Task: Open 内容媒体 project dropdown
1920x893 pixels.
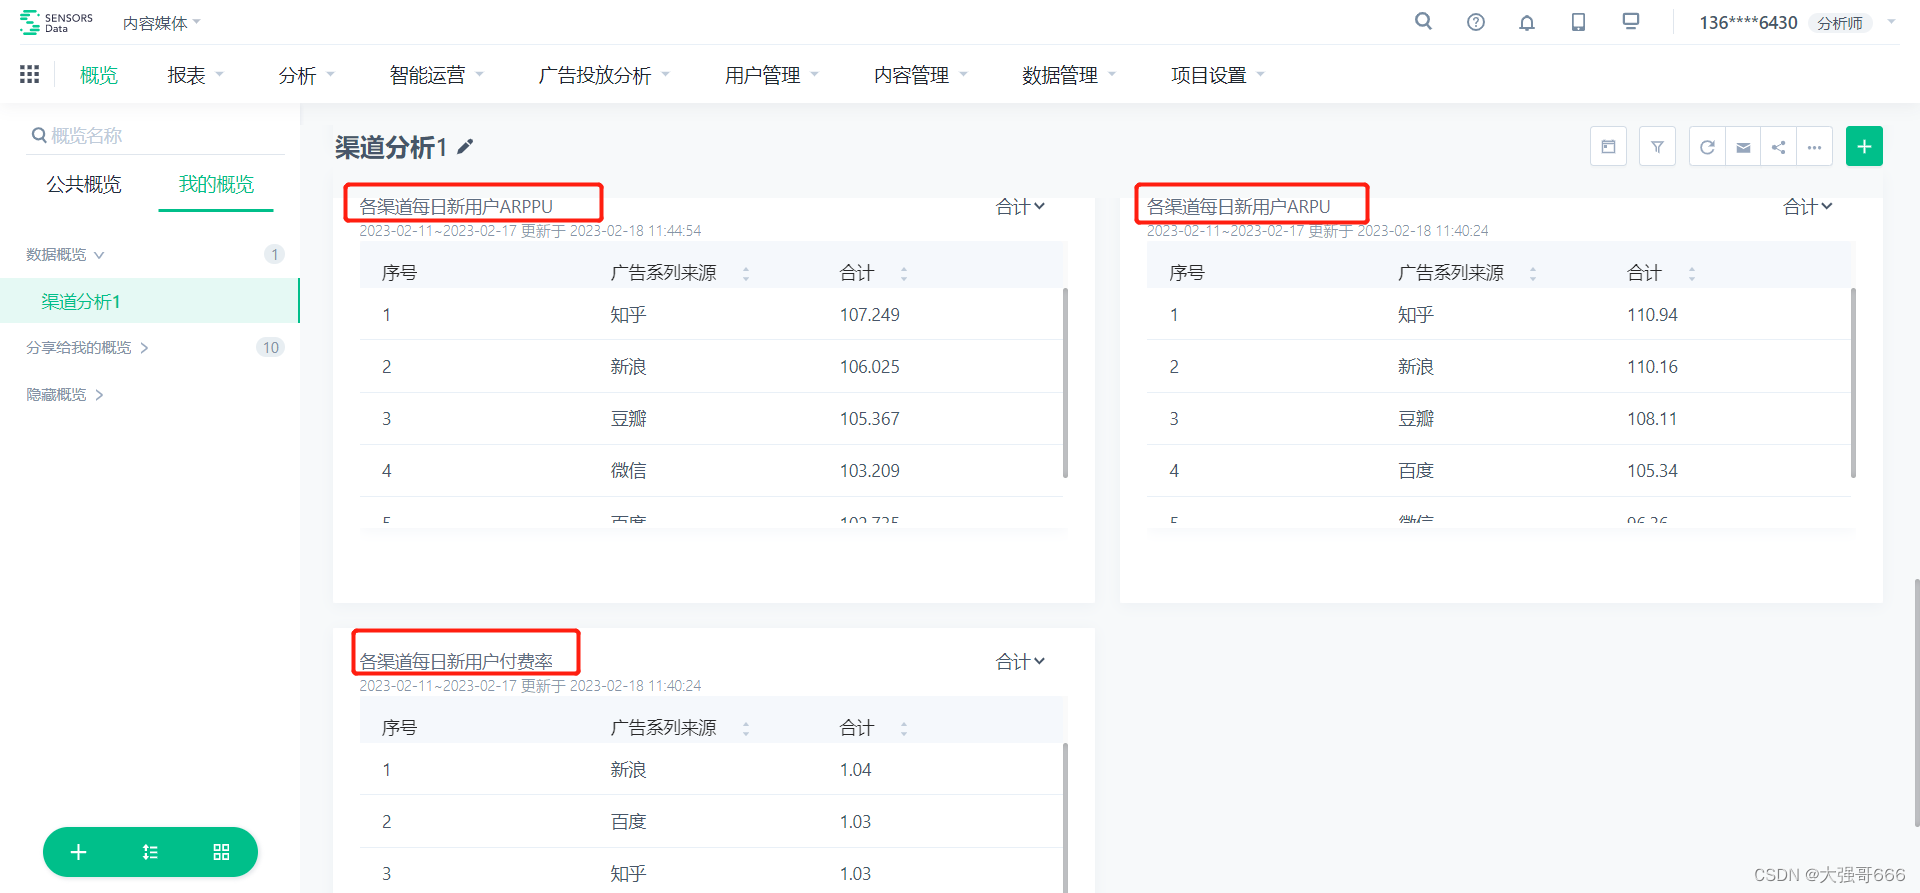Action: click(x=162, y=22)
